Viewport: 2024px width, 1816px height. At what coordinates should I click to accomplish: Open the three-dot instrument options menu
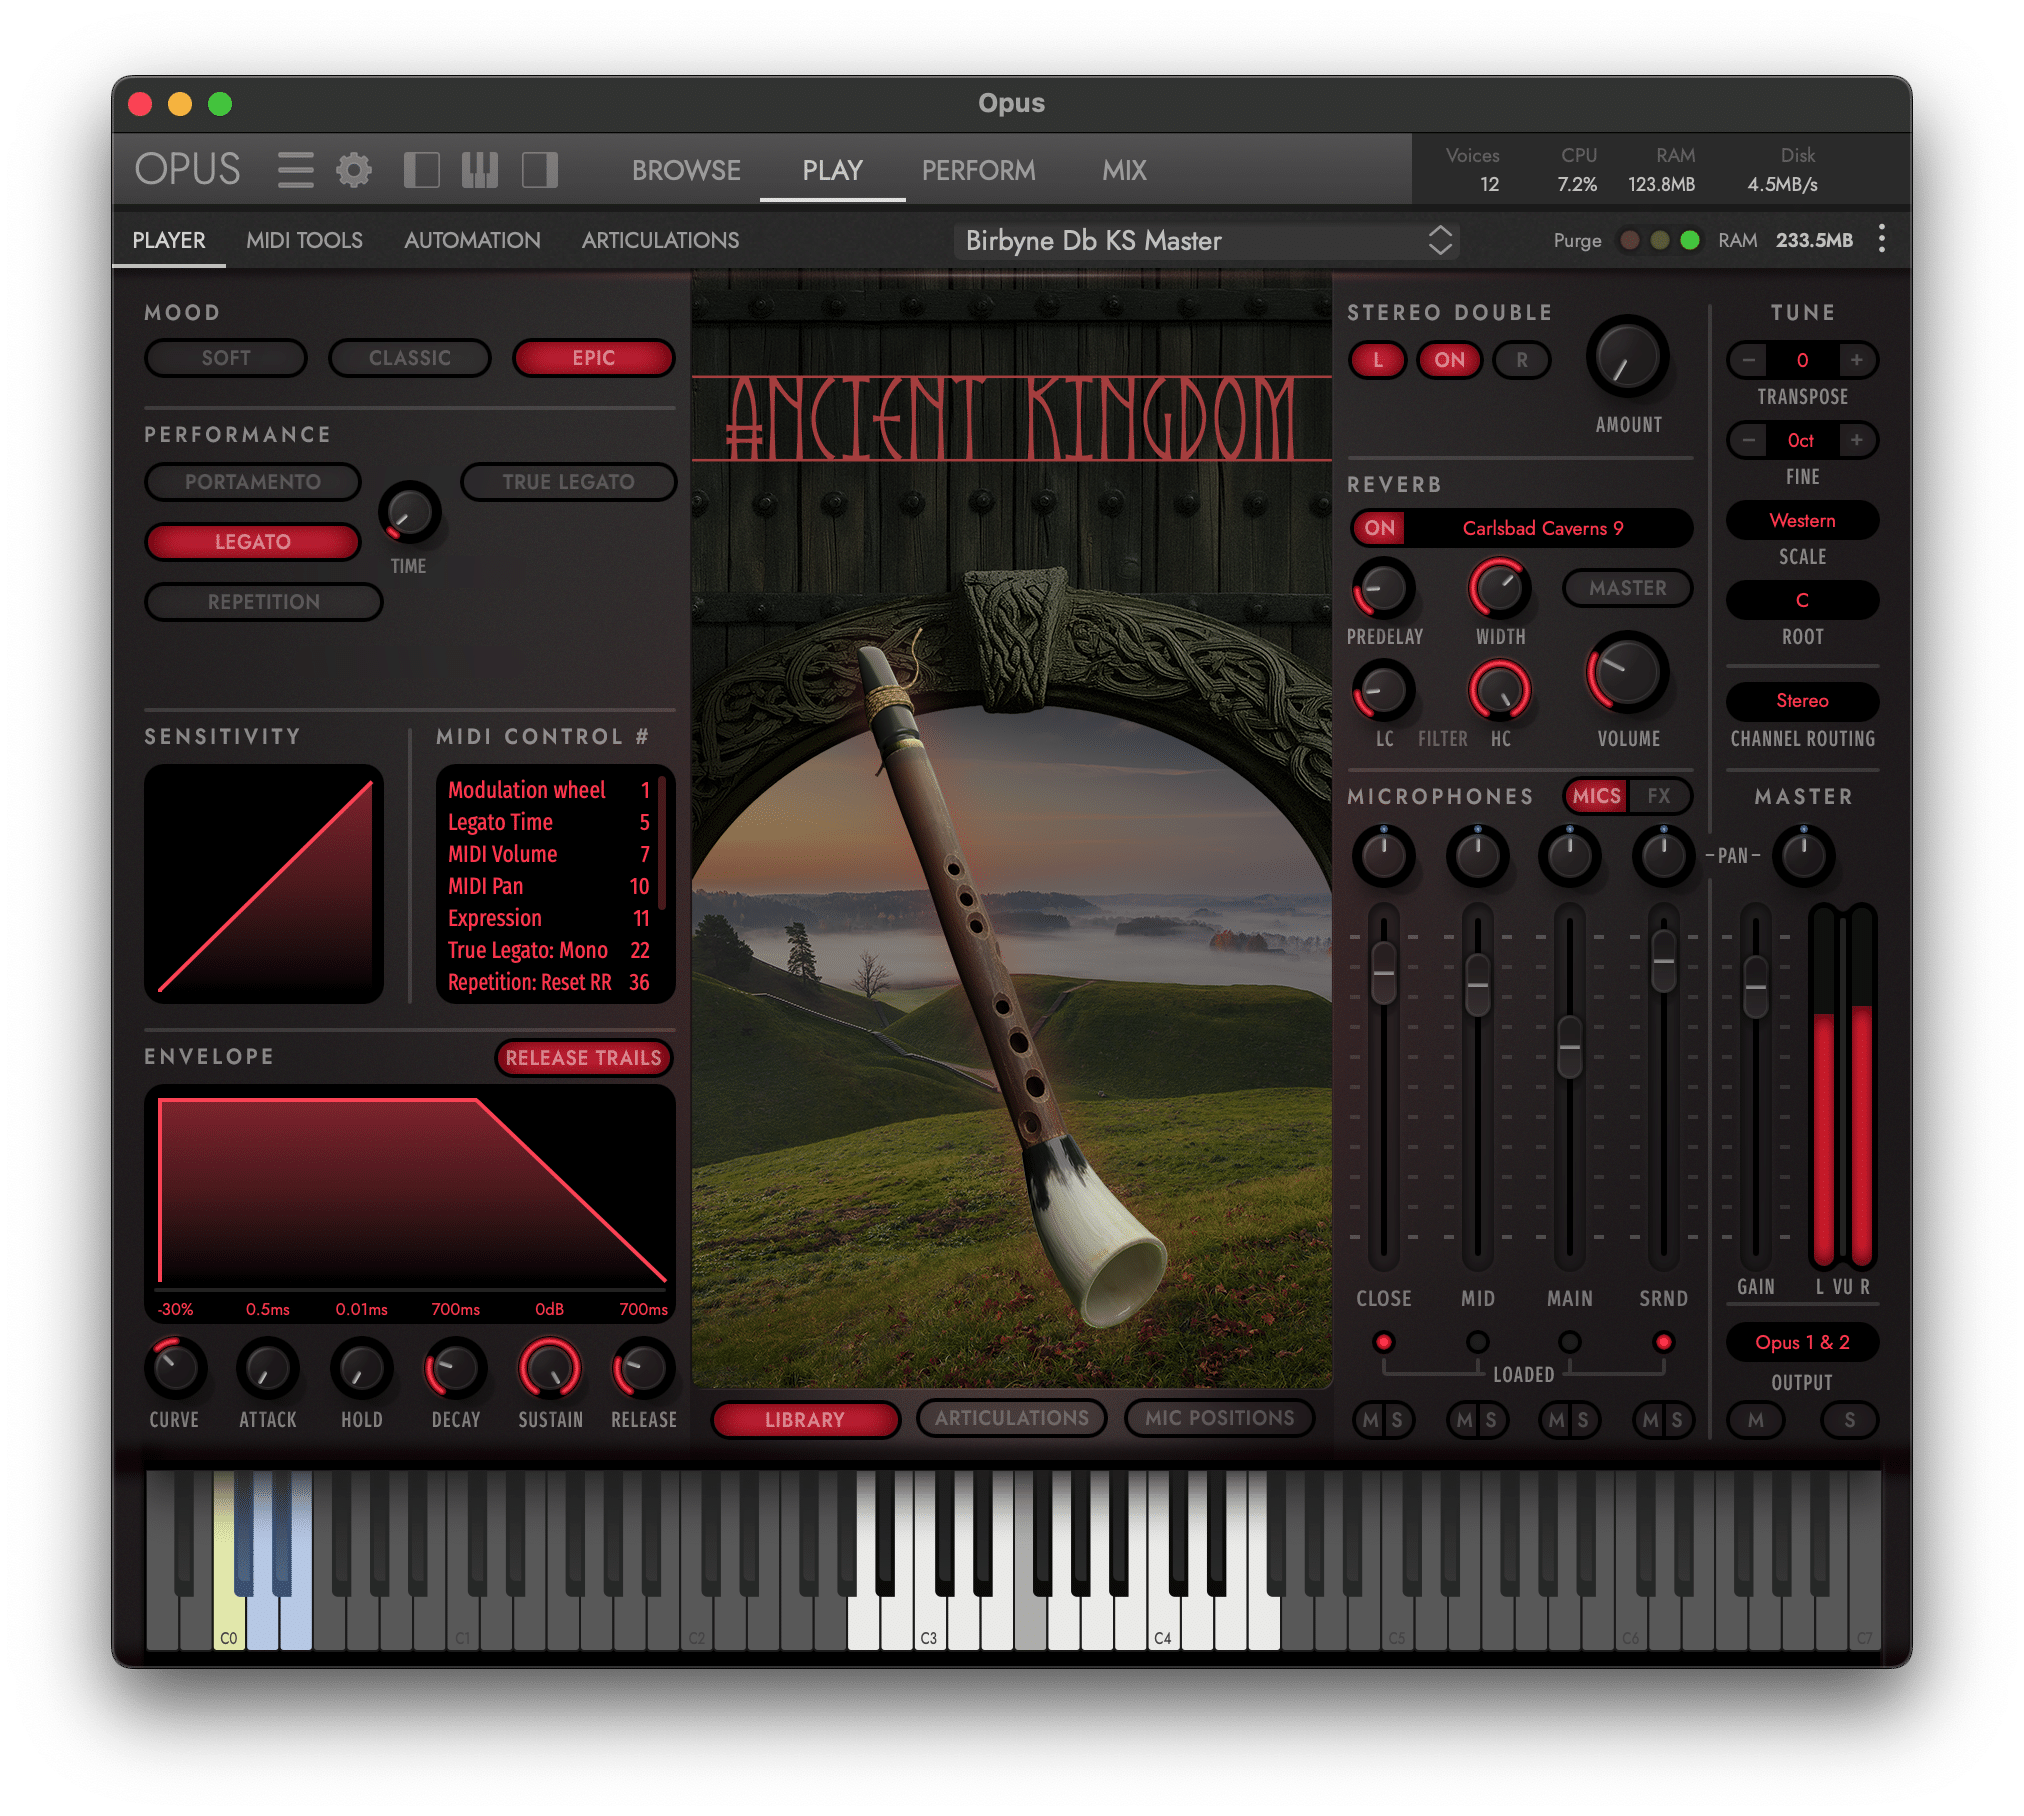pyautogui.click(x=1882, y=239)
